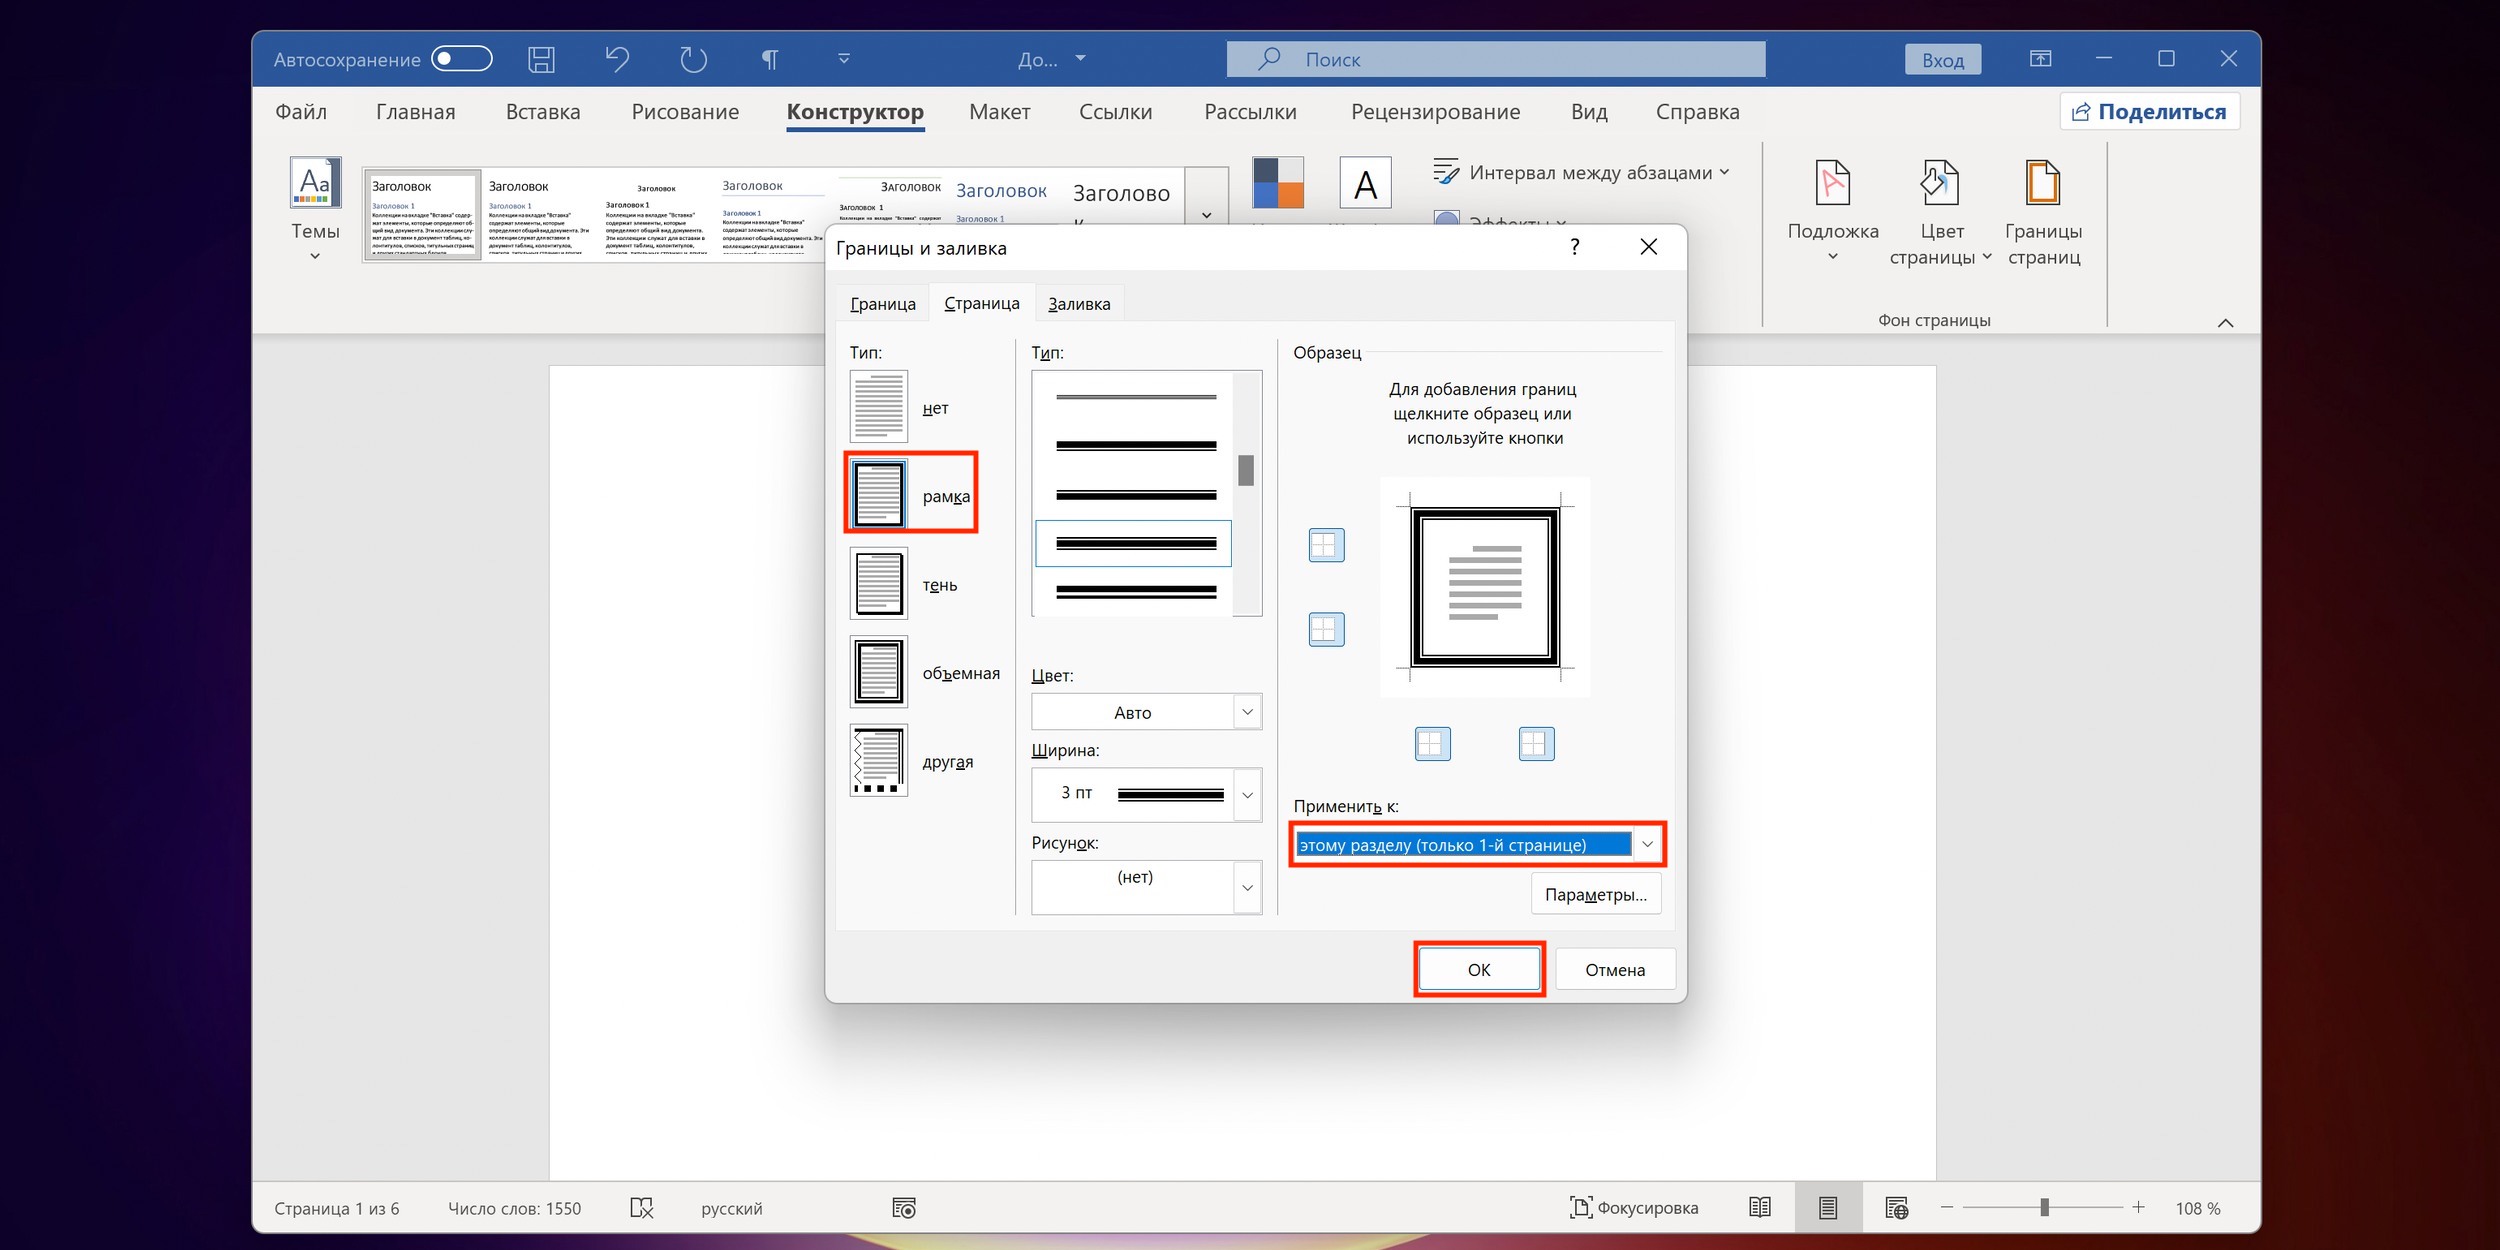
Task: Collapse the ribbon chevron
Action: pyautogui.click(x=2225, y=322)
